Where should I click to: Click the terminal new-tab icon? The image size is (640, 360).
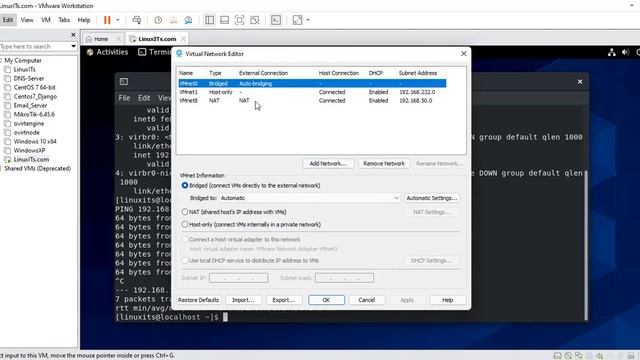124,82
